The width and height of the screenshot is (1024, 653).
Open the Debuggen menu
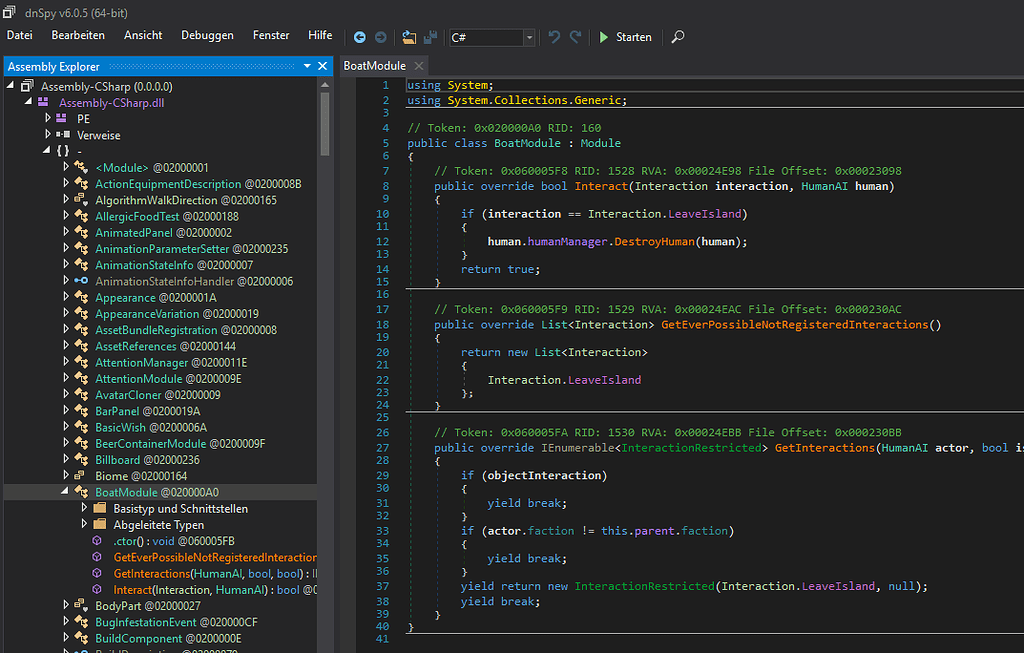click(x=206, y=34)
